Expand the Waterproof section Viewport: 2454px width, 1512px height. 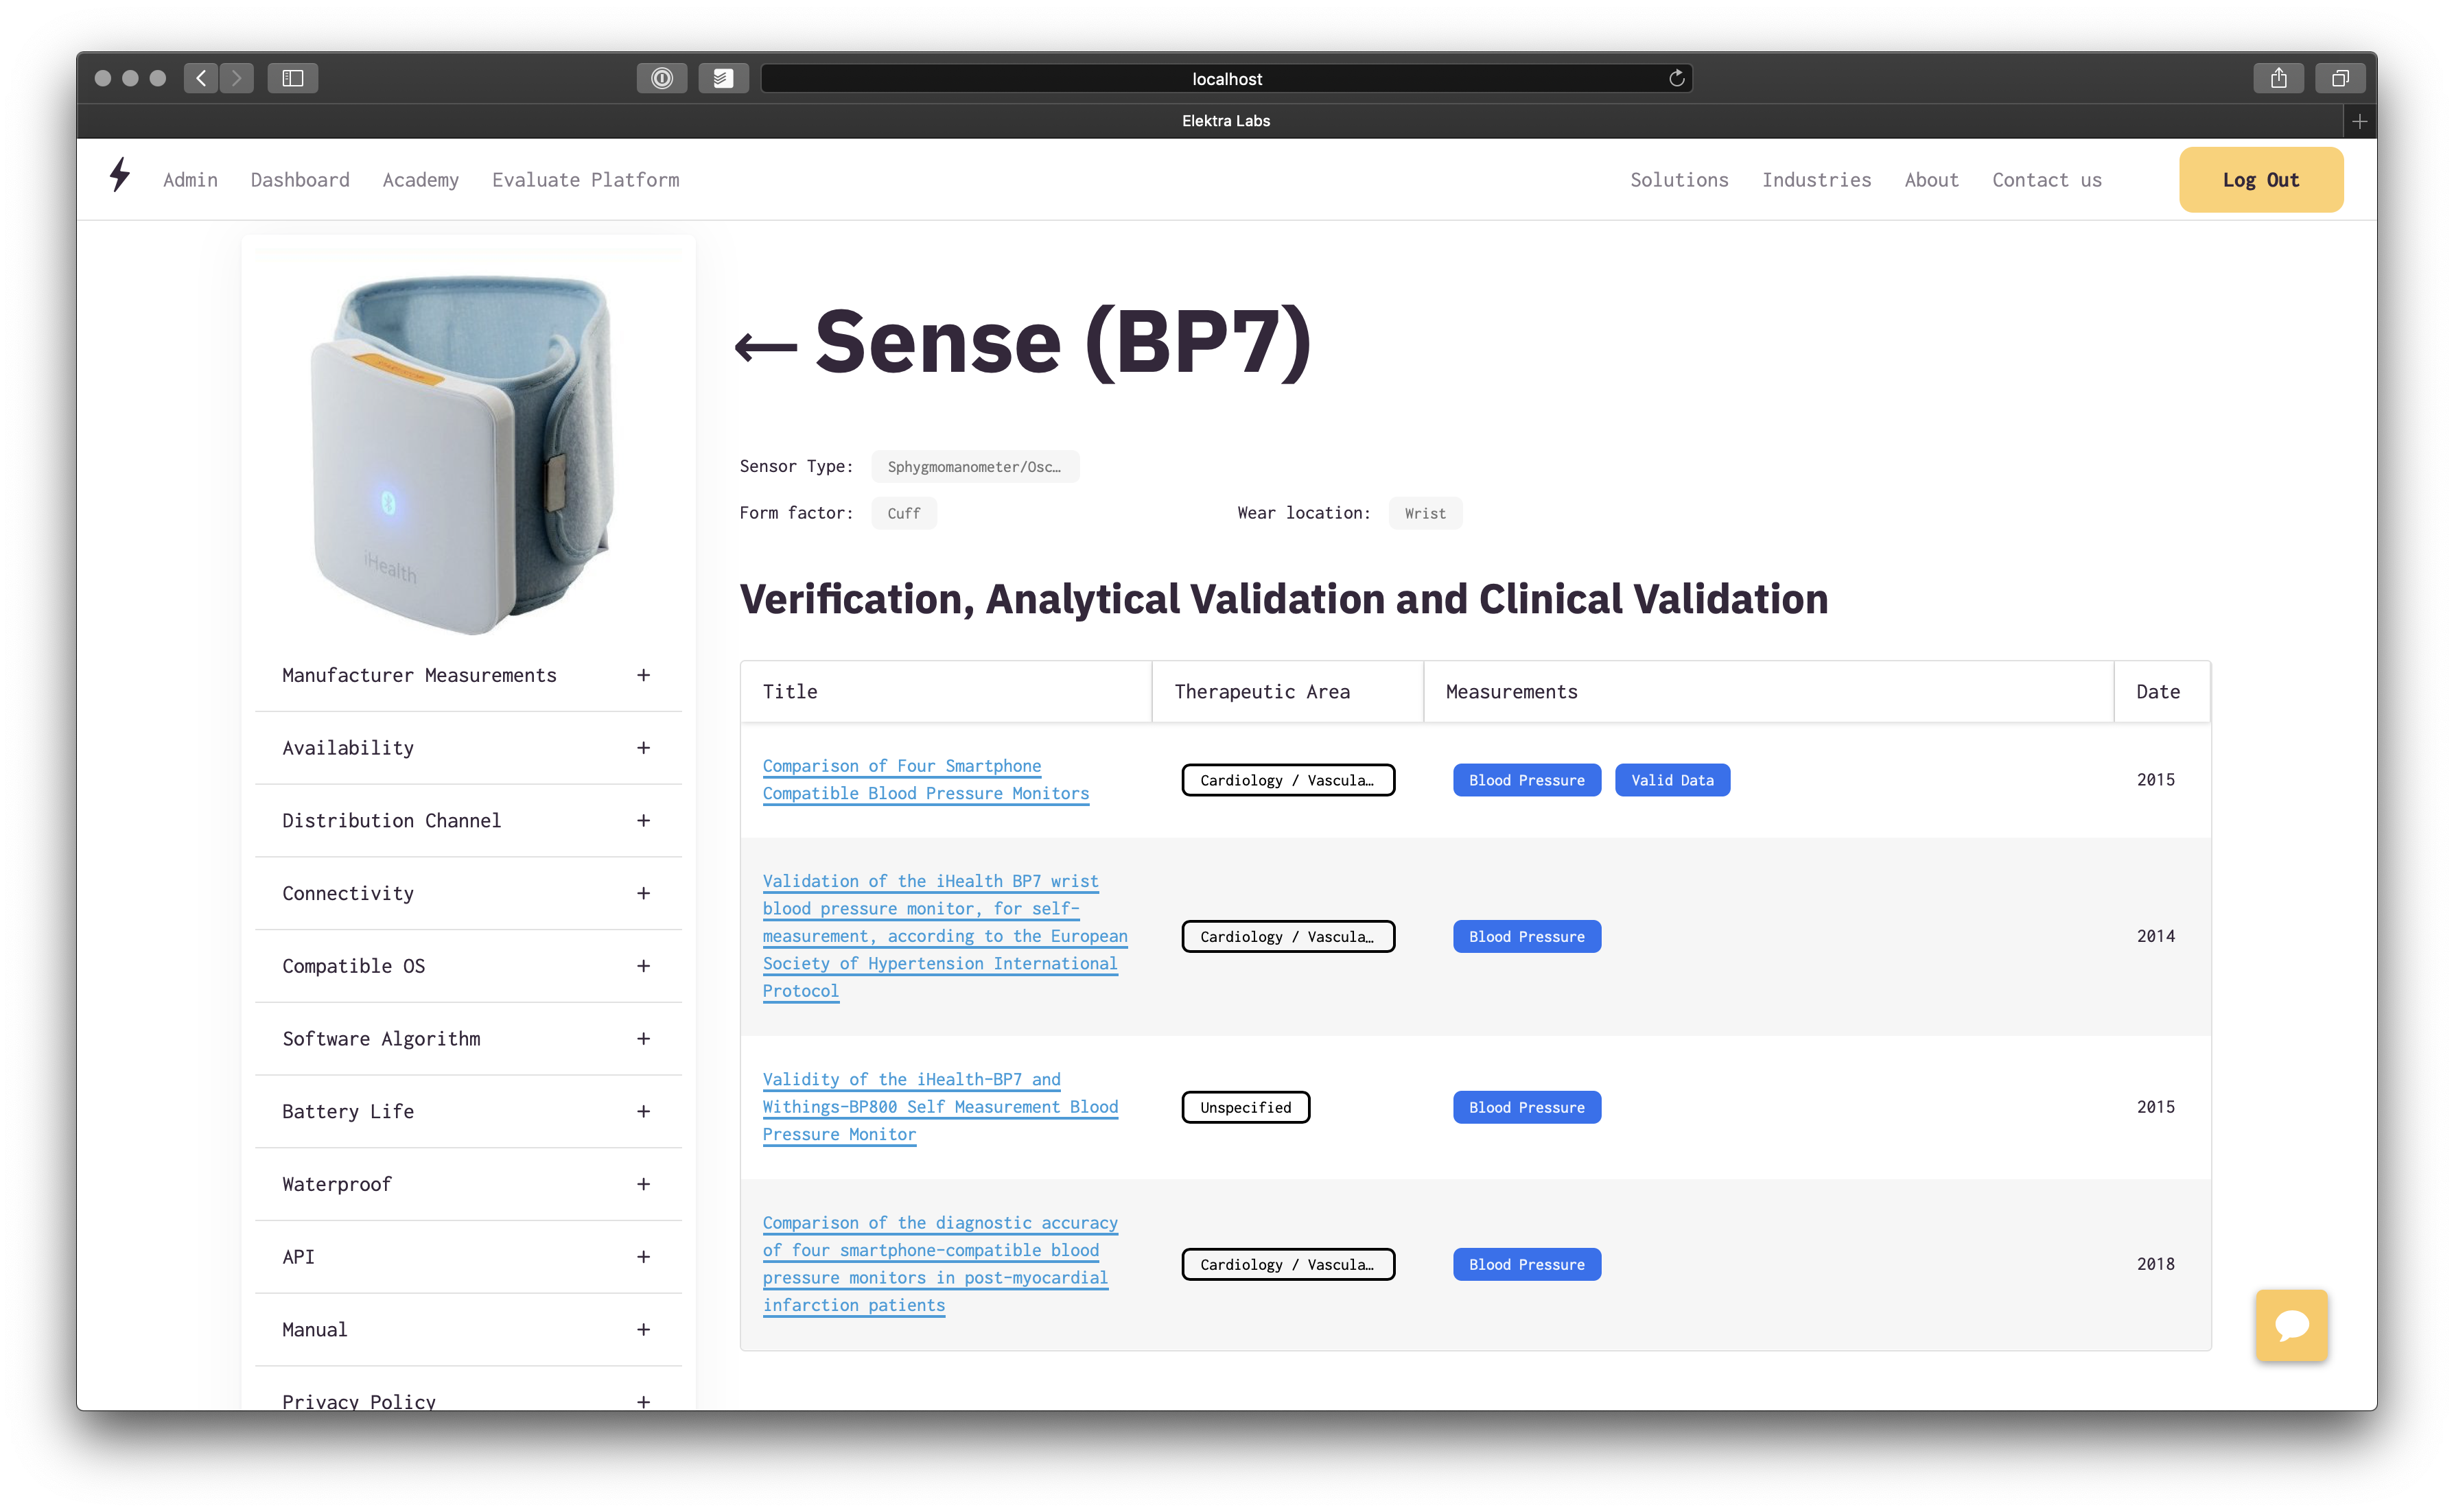coord(643,1184)
